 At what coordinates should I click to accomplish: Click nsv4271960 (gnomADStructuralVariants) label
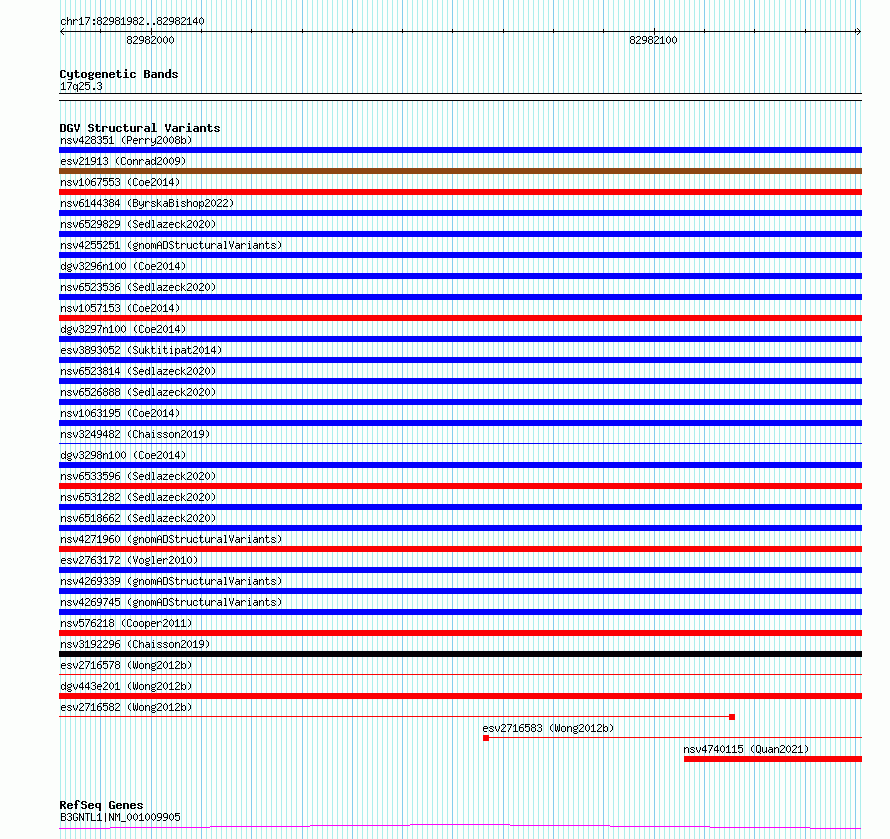click(171, 539)
